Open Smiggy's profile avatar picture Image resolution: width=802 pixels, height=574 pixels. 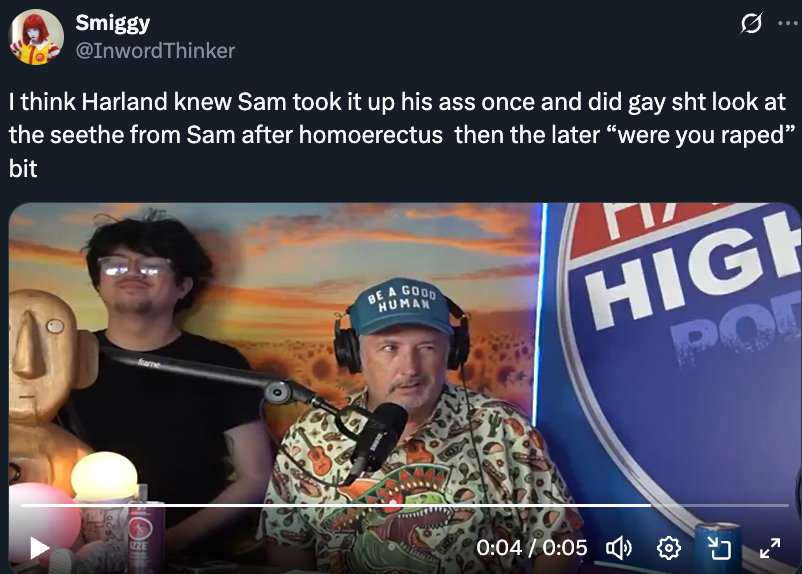(36, 37)
